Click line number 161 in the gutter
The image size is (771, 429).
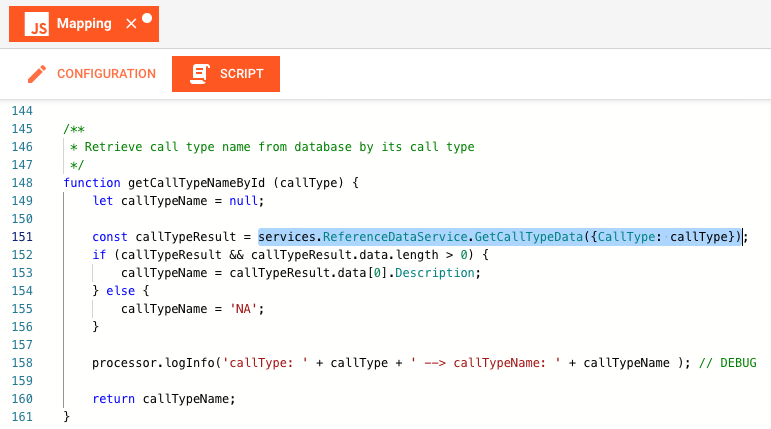coord(21,416)
